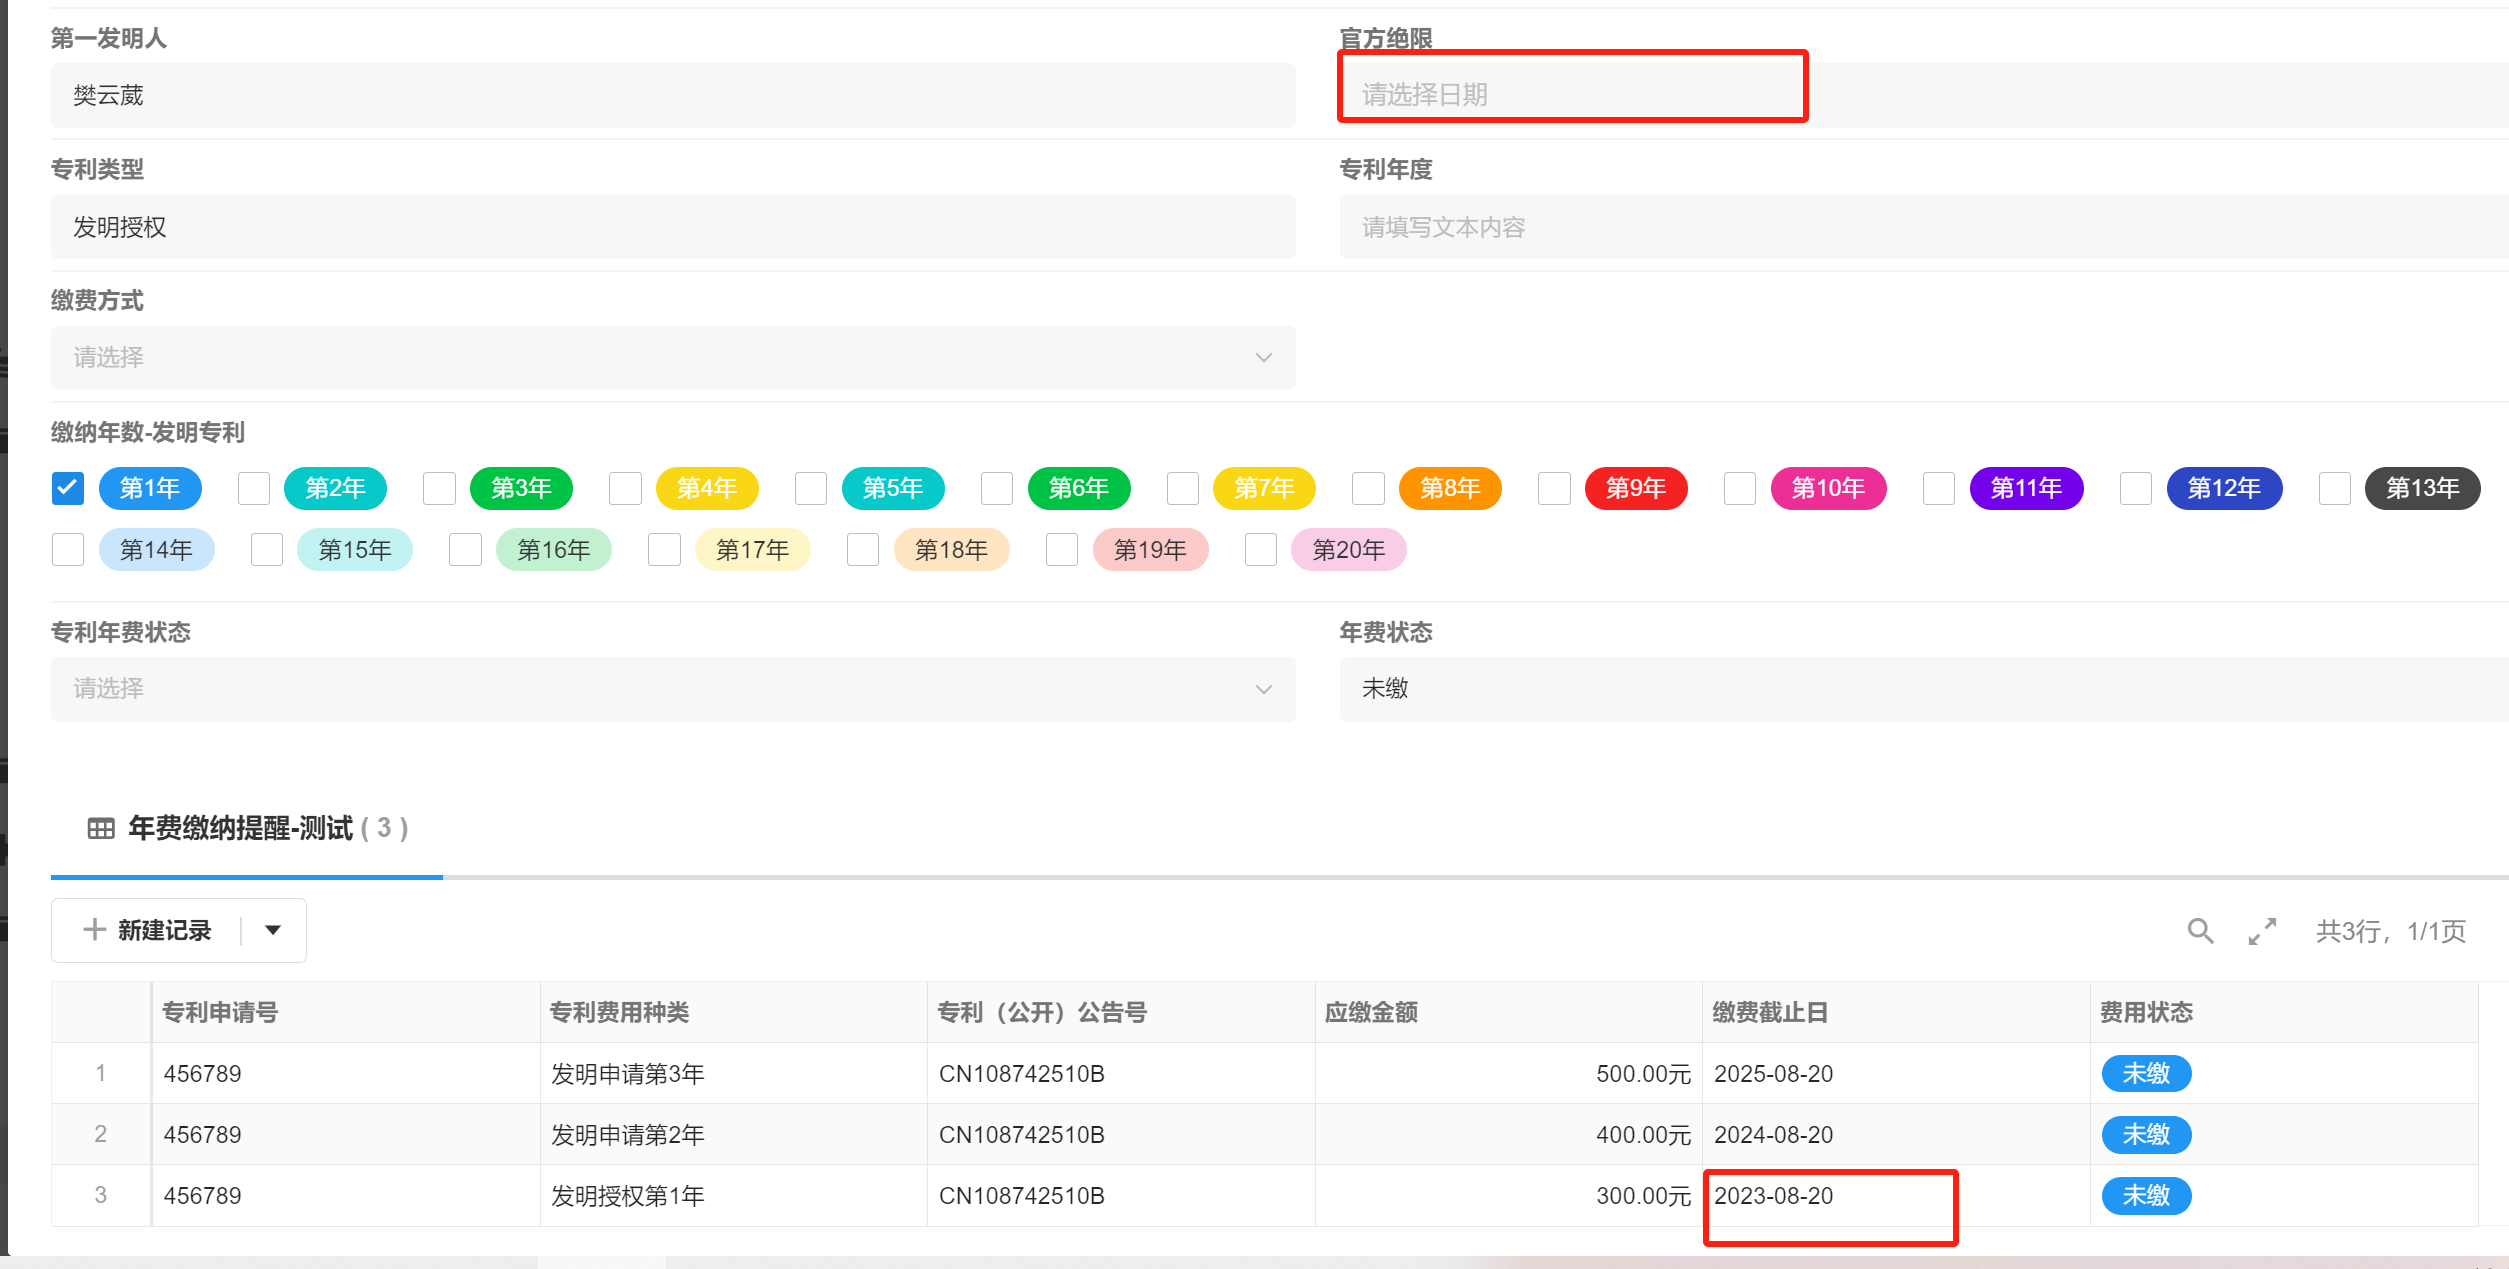
Task: Click 未缴 status badge in row 1
Action: click(2146, 1073)
